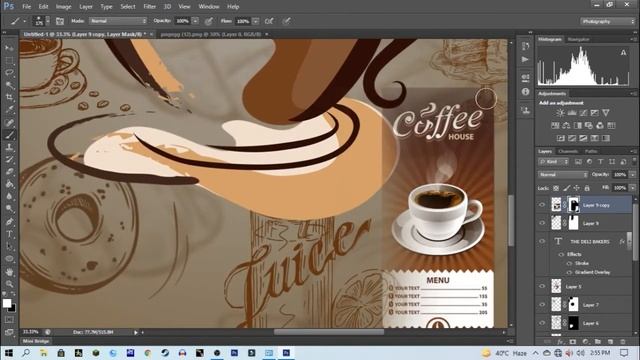Click the Add layer mask icon
The height and width of the screenshot is (360, 640).
[x=573, y=341]
